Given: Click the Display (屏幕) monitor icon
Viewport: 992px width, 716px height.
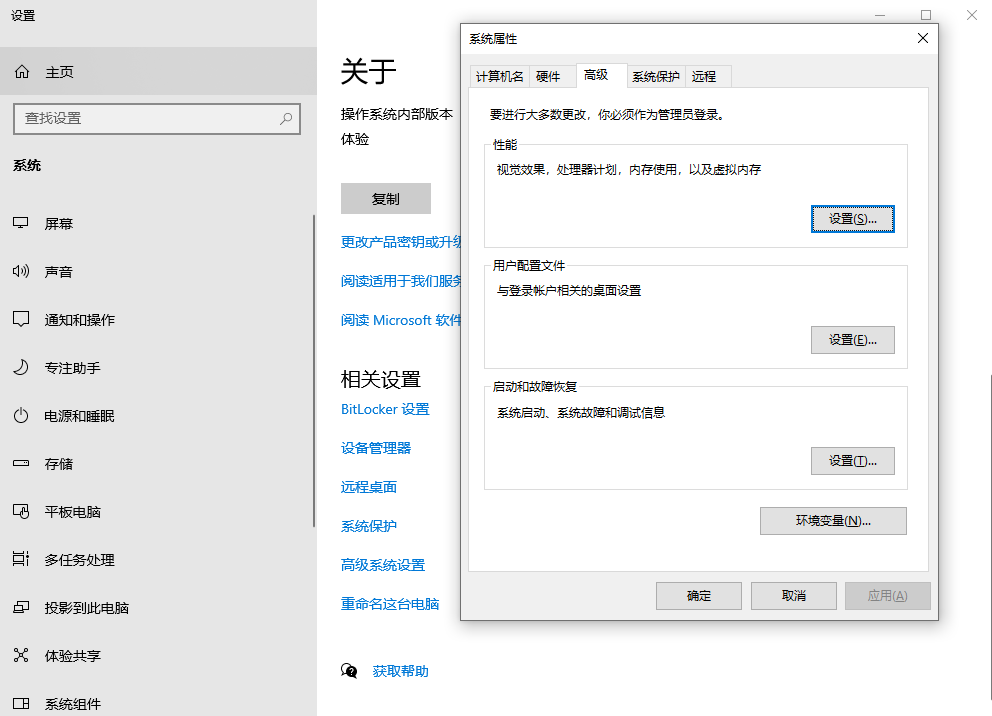Looking at the screenshot, I should (x=21, y=224).
